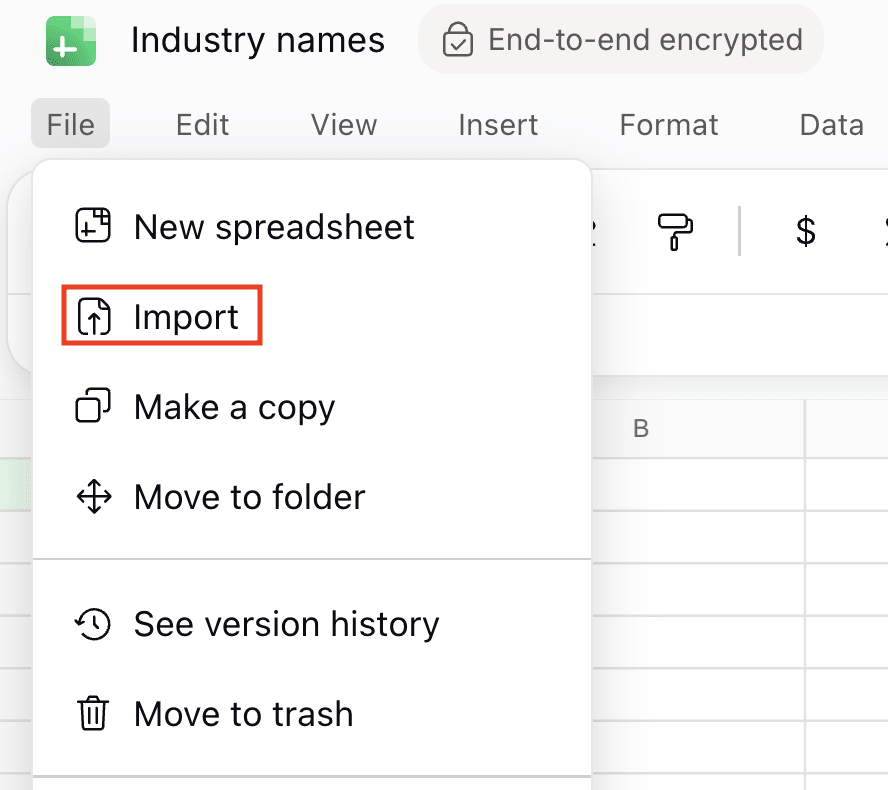888x790 pixels.
Task: Close the File menu by clicking File
Action: click(x=70, y=124)
